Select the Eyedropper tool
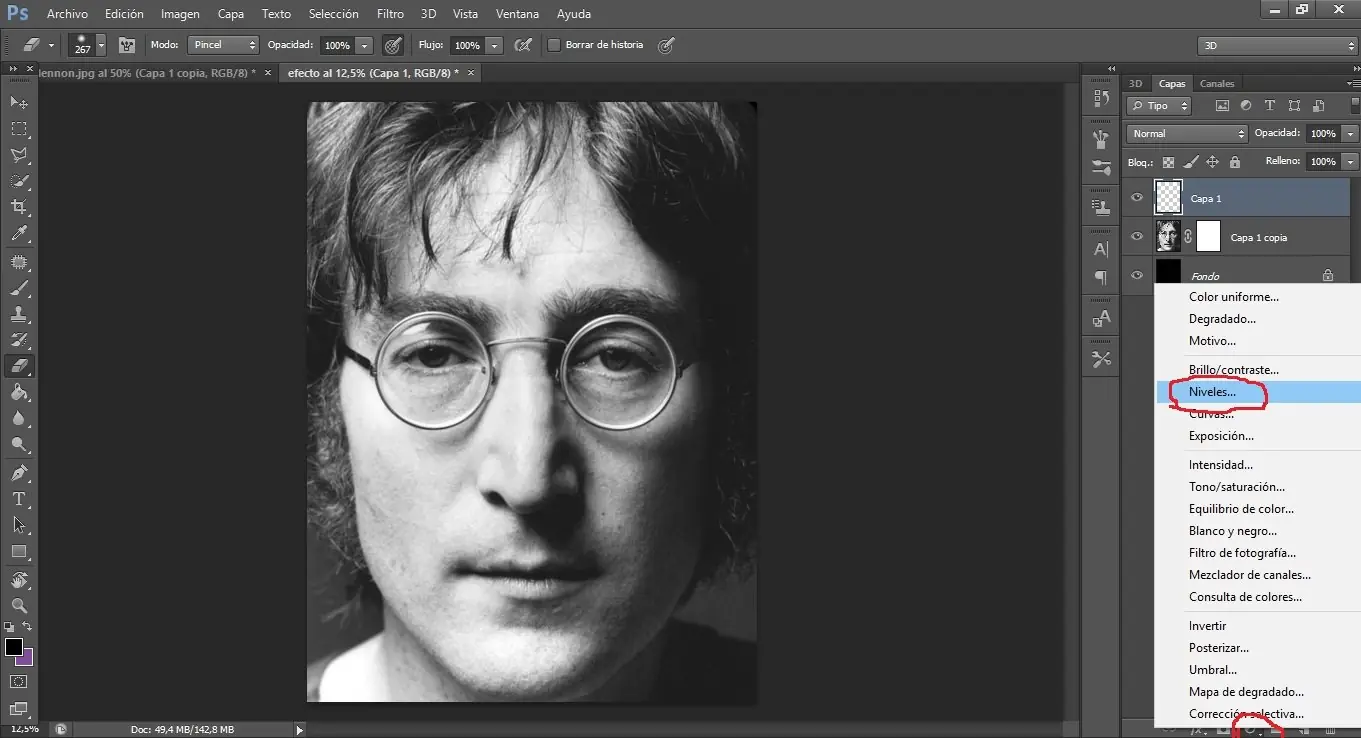 click(x=19, y=234)
